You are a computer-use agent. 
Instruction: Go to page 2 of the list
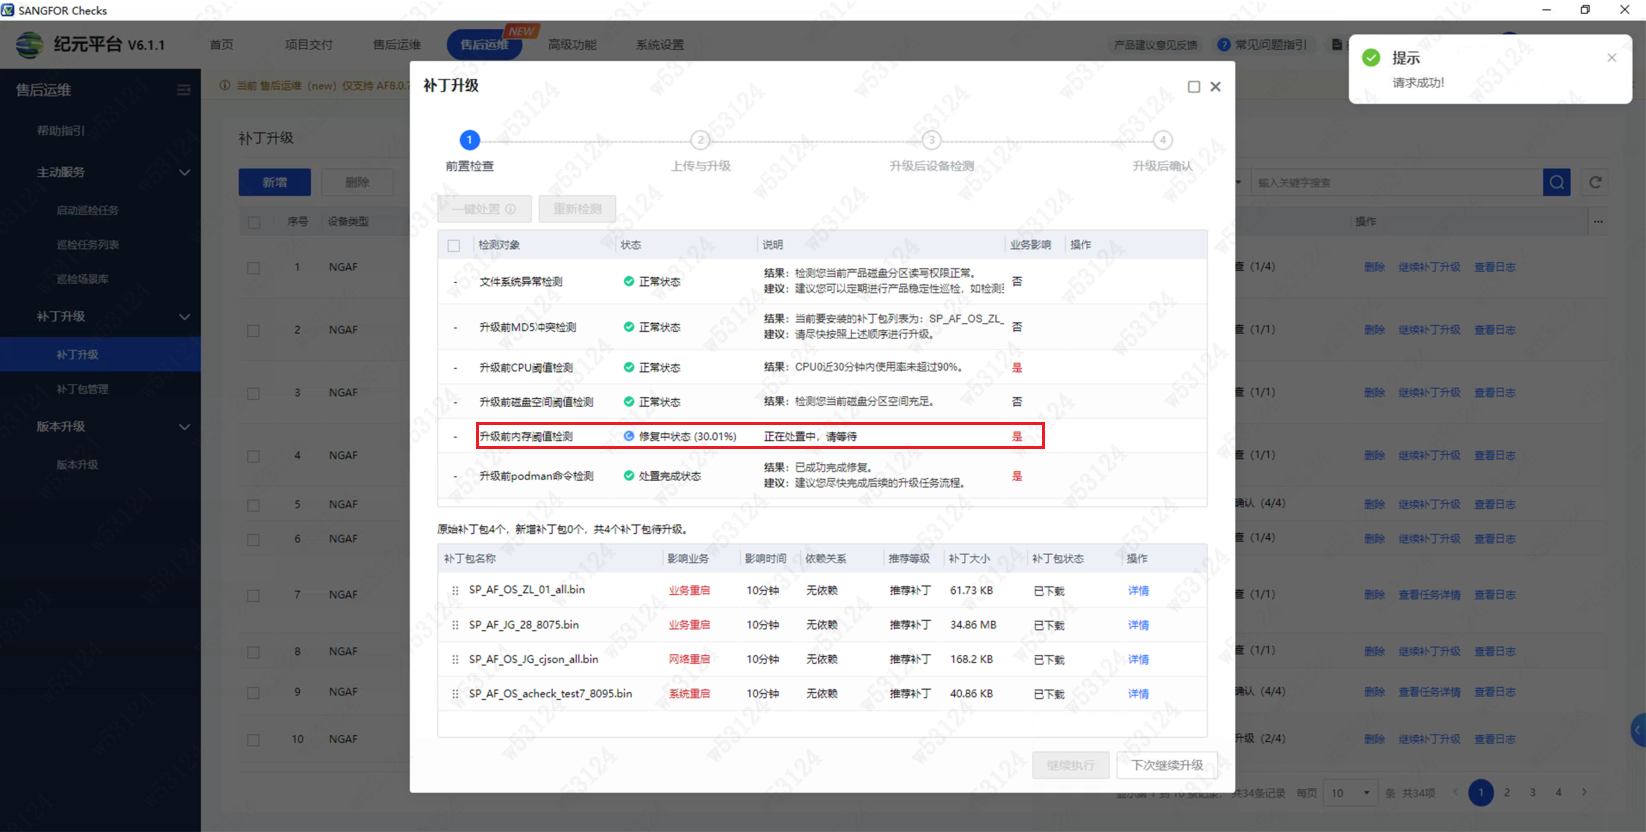(x=1506, y=793)
